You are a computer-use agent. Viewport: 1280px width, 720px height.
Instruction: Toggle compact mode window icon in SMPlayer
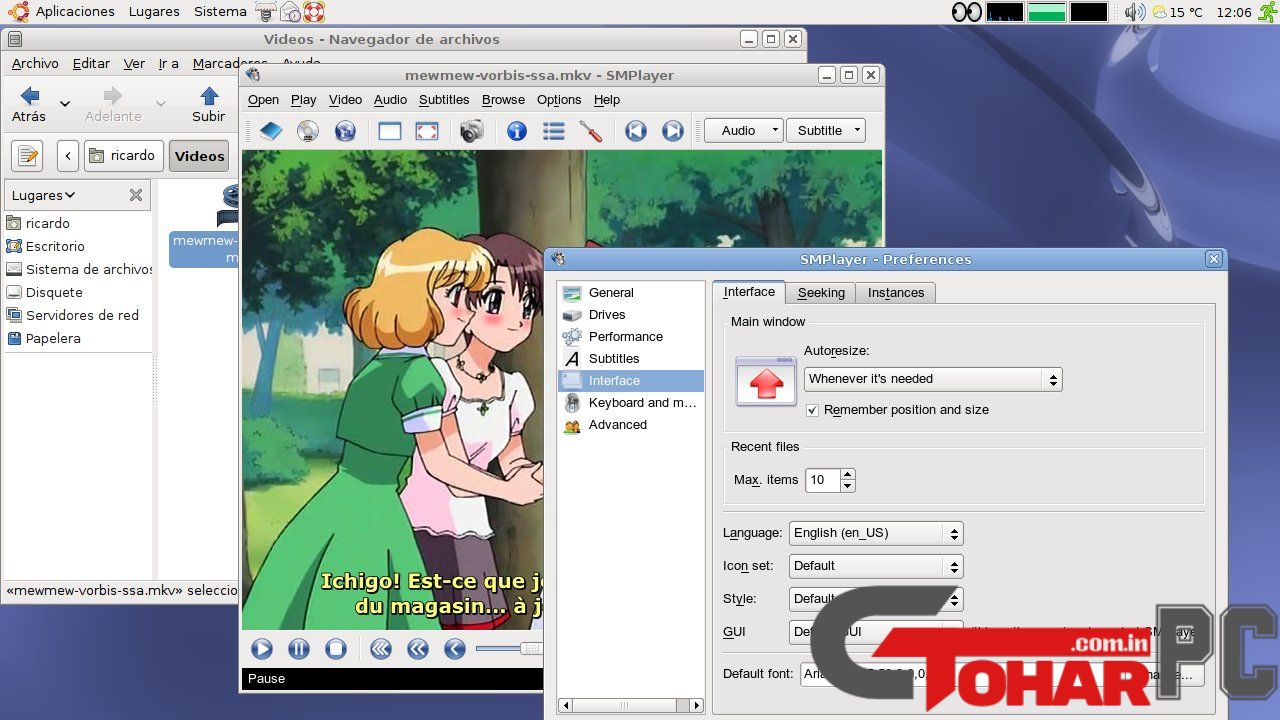click(390, 131)
